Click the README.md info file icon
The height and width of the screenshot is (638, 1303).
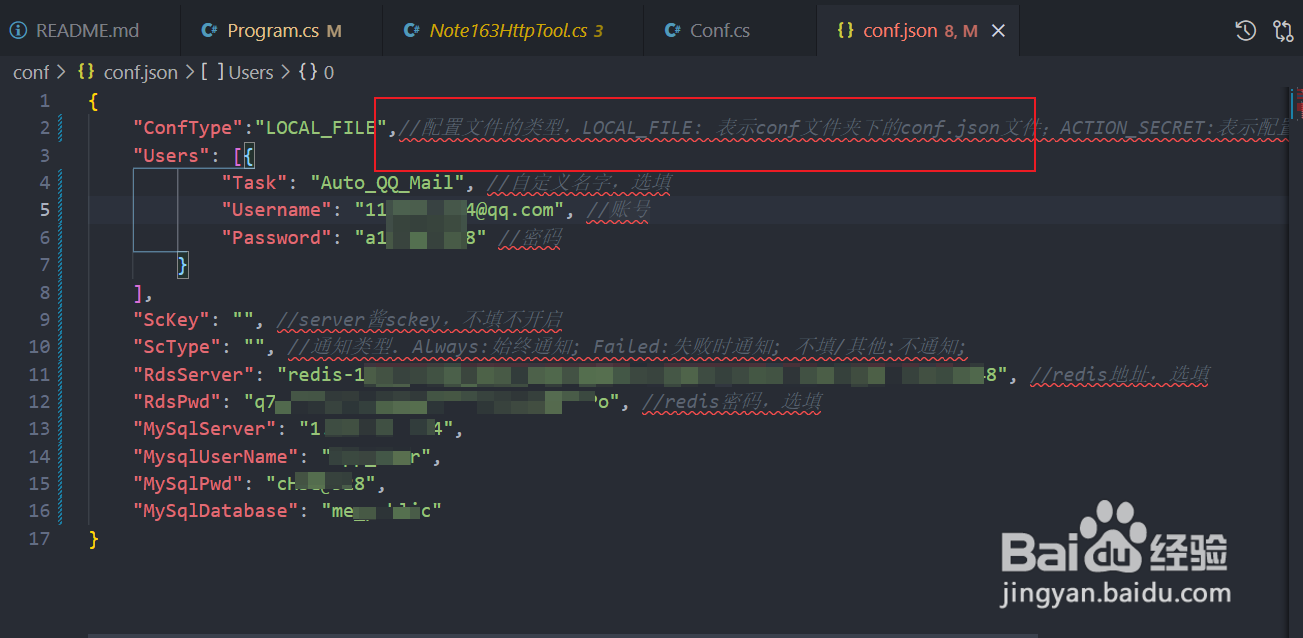(19, 31)
